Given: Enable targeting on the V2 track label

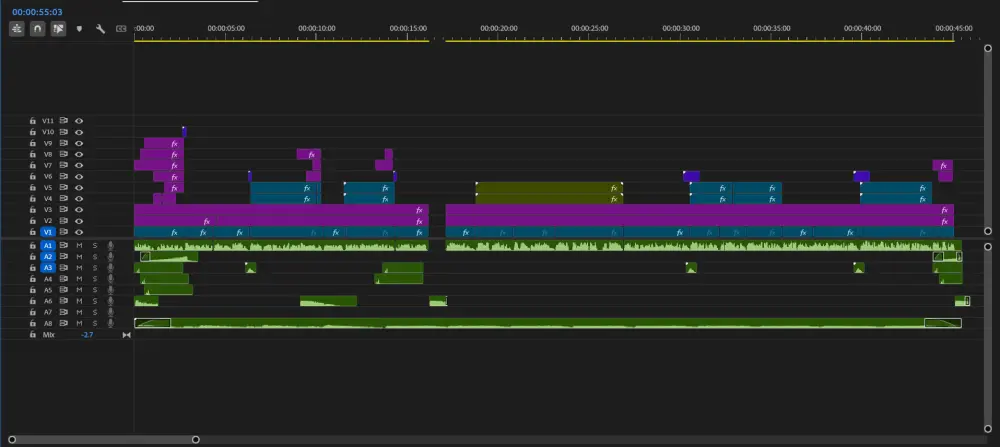Looking at the screenshot, I should pos(48,221).
